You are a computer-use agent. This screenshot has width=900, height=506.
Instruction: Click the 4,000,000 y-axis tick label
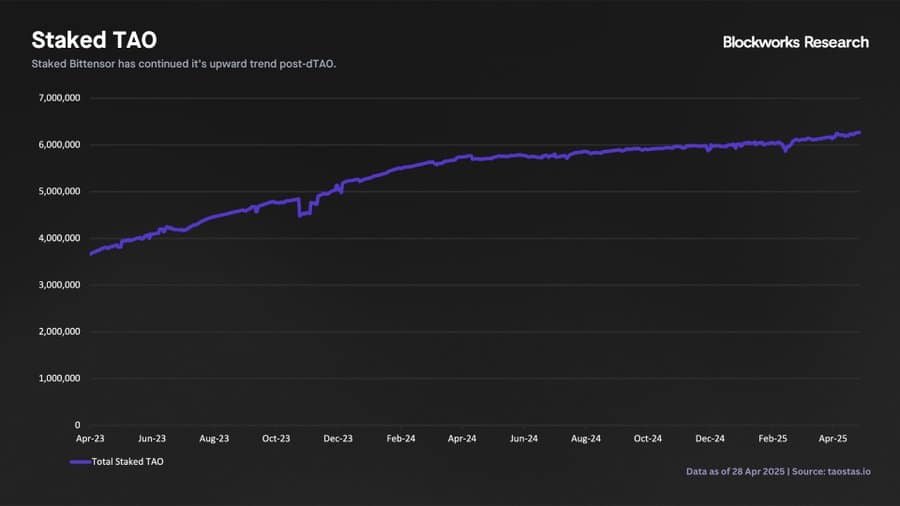click(x=59, y=238)
